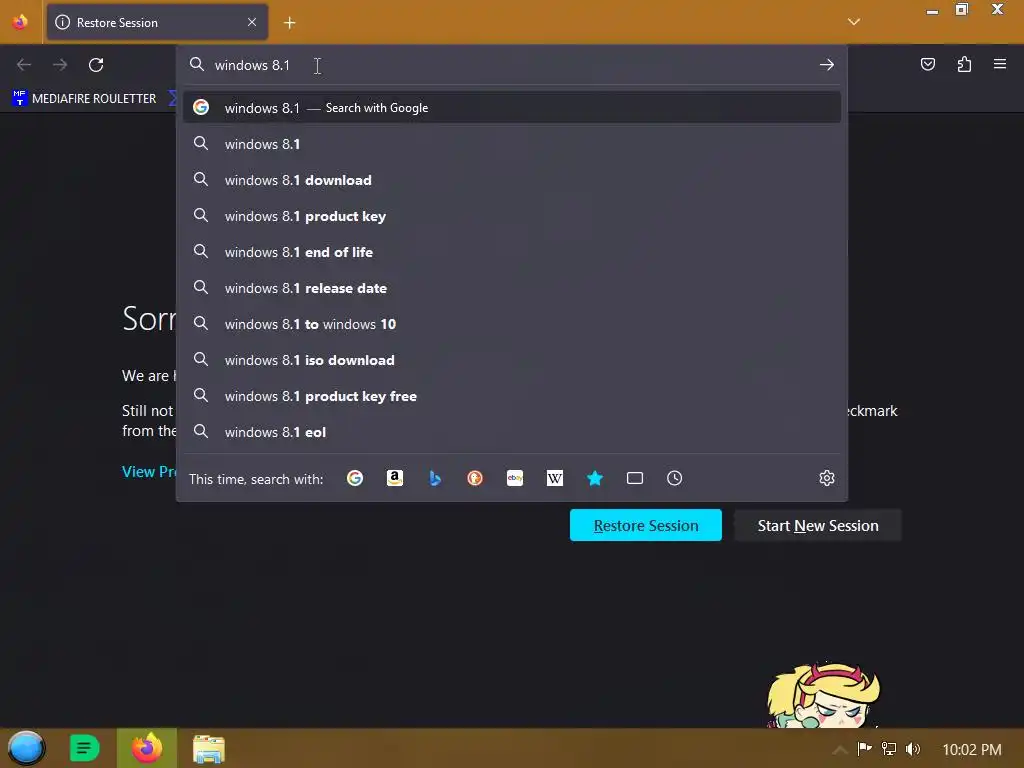Image resolution: width=1024 pixels, height=768 pixels.
Task: Close the Restore Session tab
Action: [252, 22]
